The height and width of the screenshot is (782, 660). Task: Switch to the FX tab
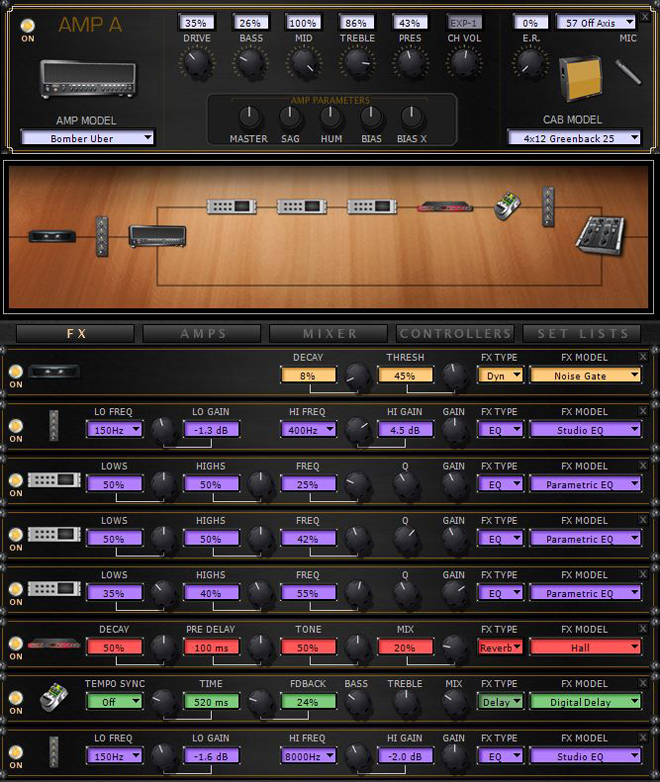coord(75,334)
